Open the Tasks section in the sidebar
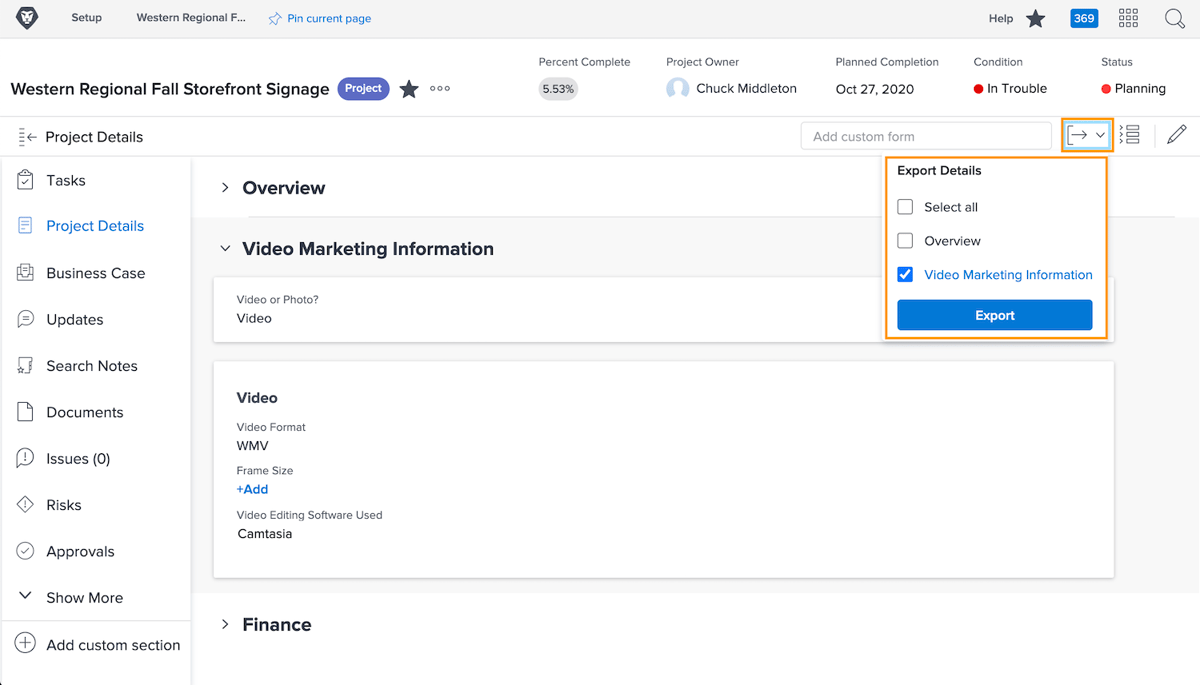The width and height of the screenshot is (1200, 685). 66,180
